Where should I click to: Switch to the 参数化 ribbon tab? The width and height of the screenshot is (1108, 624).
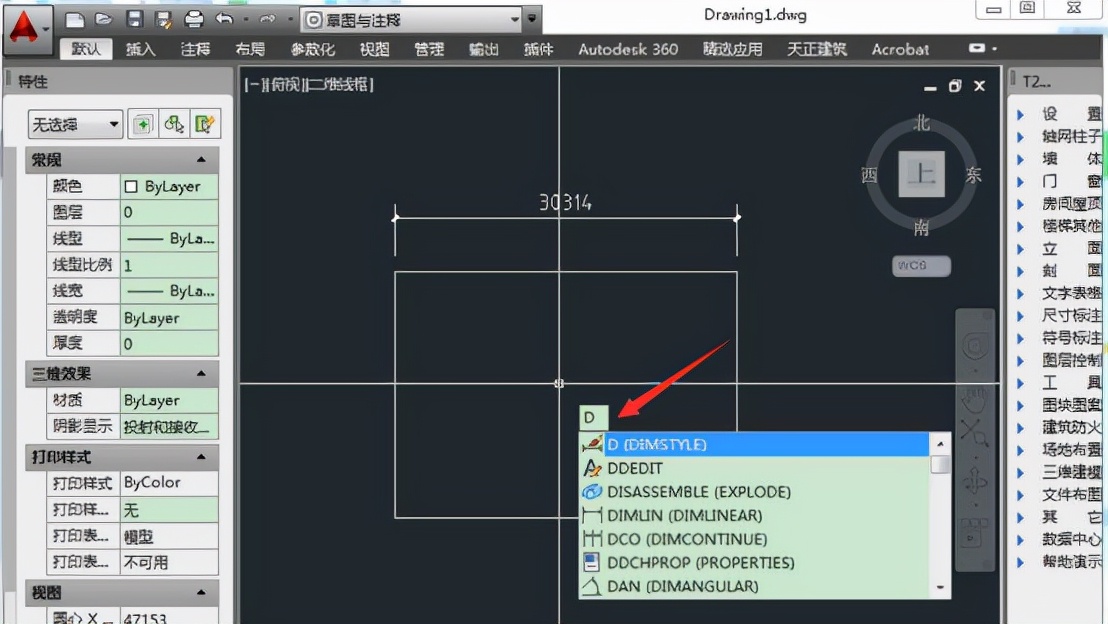(x=312, y=49)
